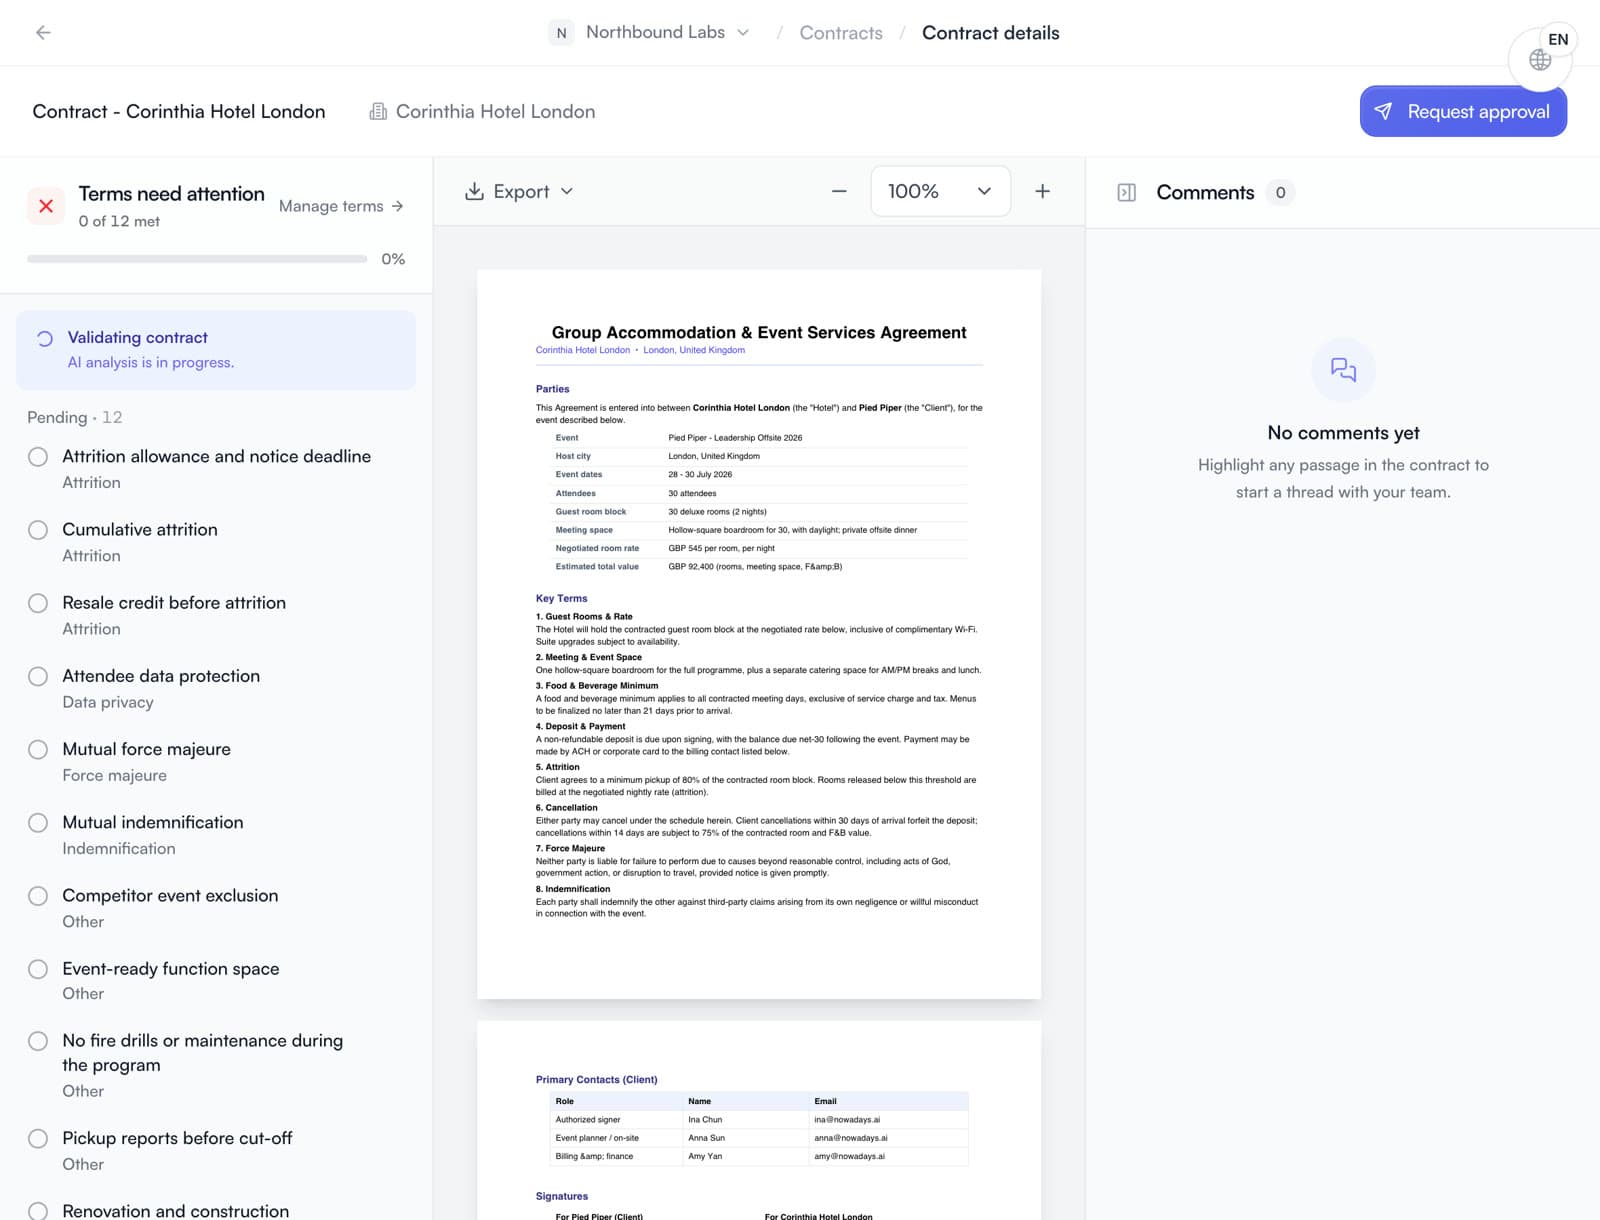1600x1220 pixels.
Task: Click the 0 of 12 met text
Action: coord(119,221)
